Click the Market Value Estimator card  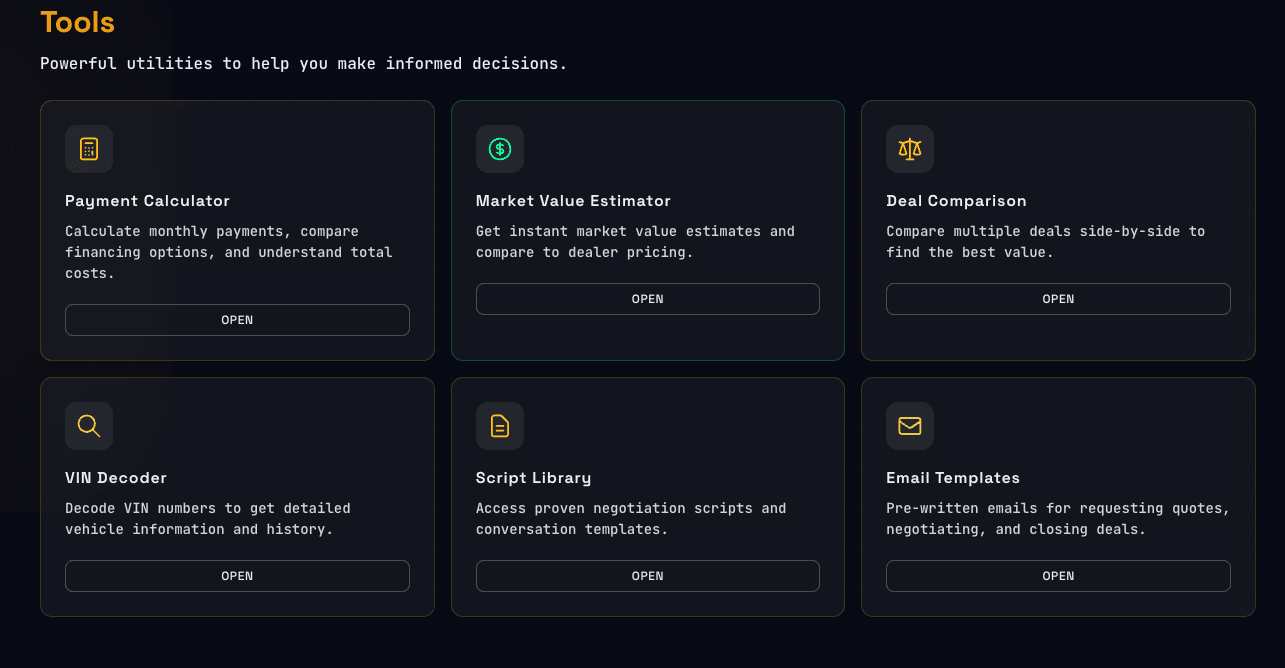coord(647,230)
